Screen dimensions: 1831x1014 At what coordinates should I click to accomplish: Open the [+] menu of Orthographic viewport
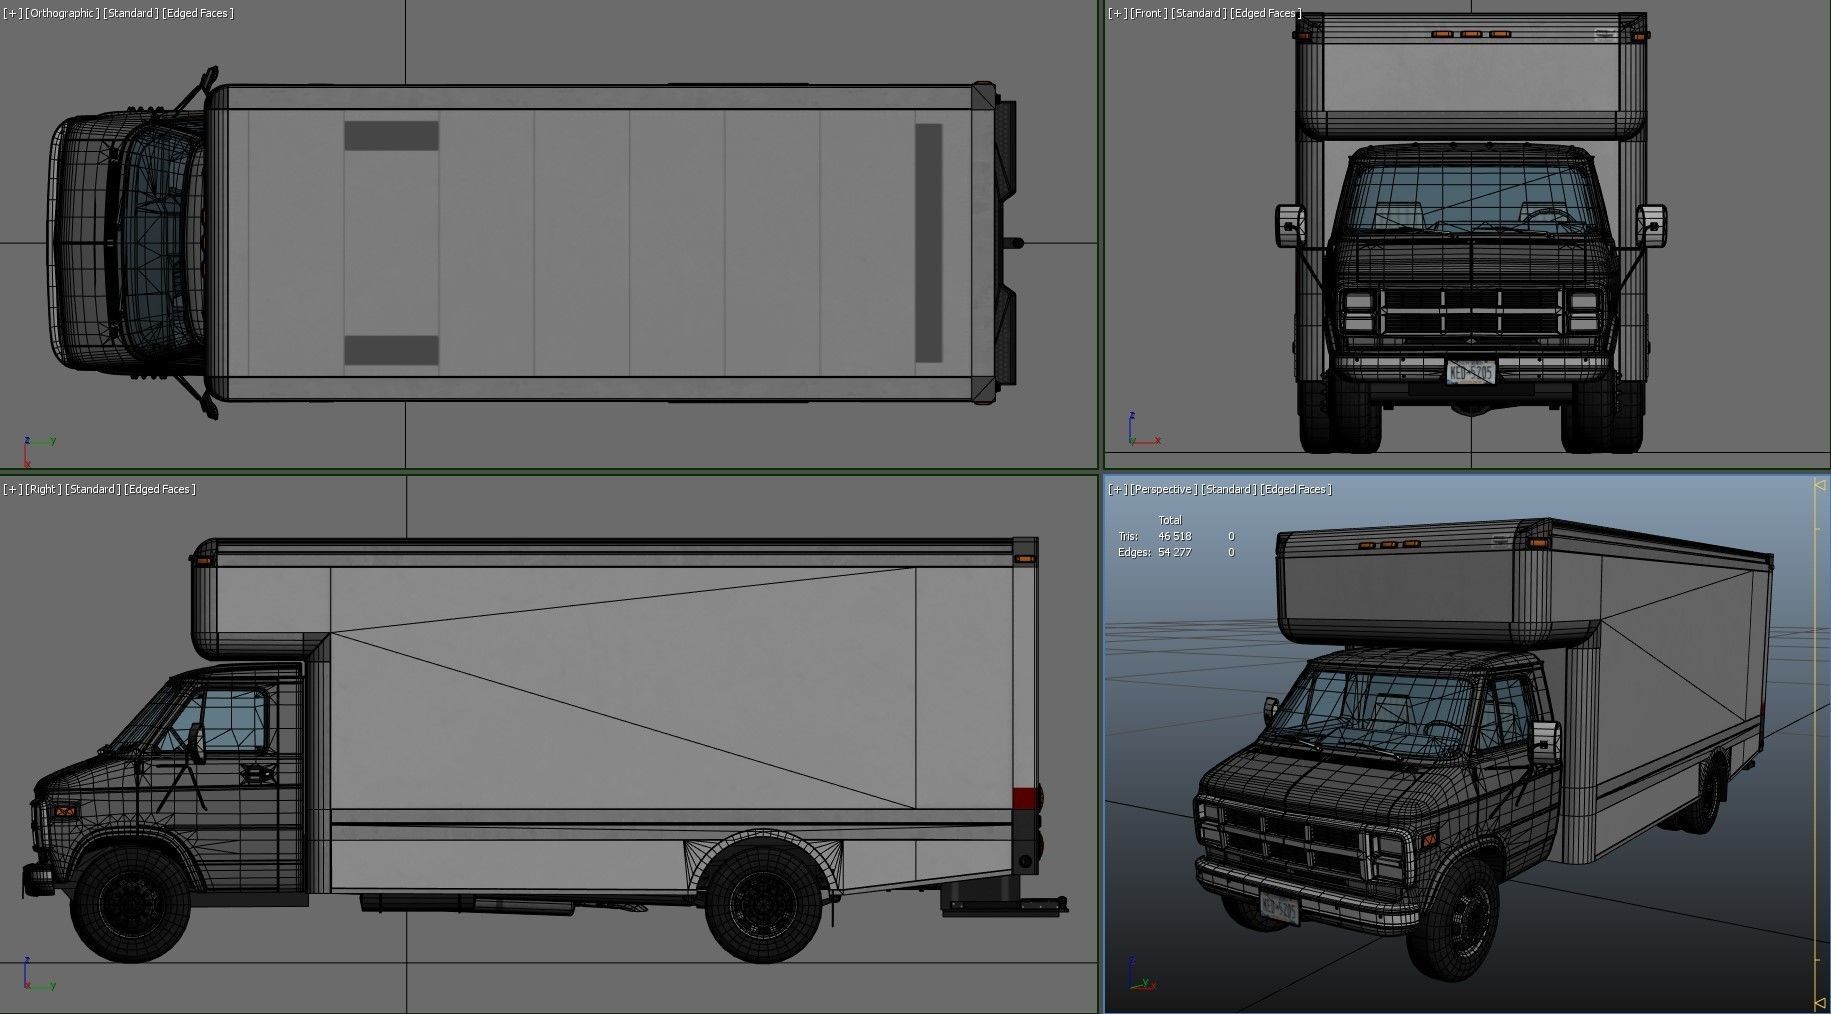point(12,13)
